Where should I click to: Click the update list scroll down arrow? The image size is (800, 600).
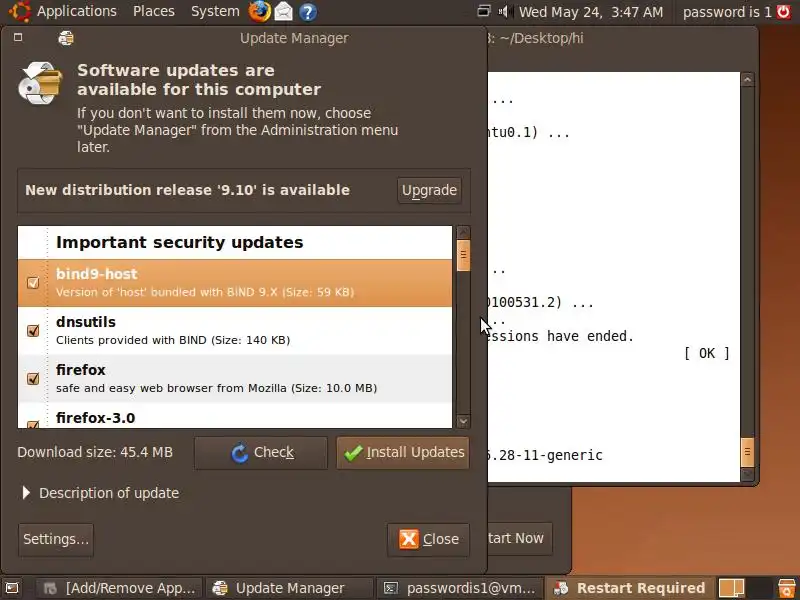(x=463, y=421)
